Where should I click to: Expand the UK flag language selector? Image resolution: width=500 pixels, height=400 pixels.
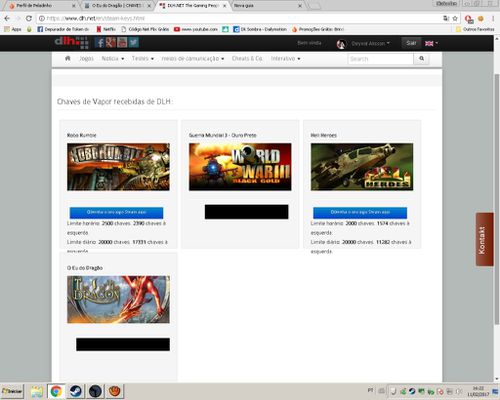click(431, 43)
